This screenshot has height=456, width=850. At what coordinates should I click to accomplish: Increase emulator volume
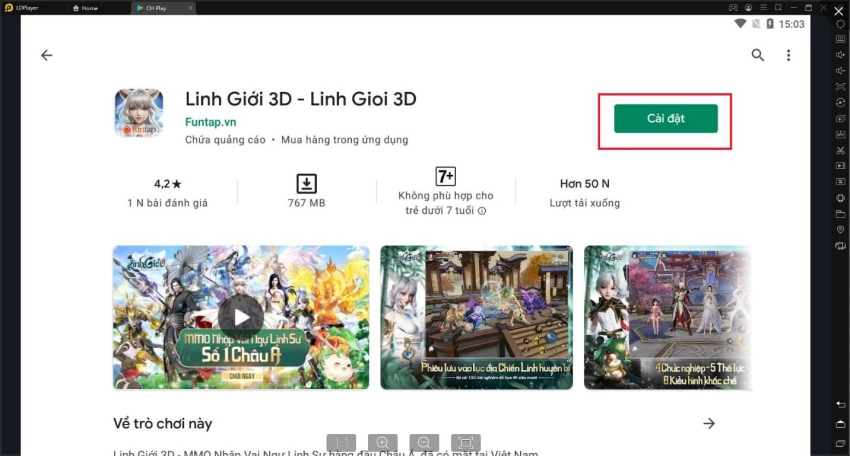click(840, 55)
